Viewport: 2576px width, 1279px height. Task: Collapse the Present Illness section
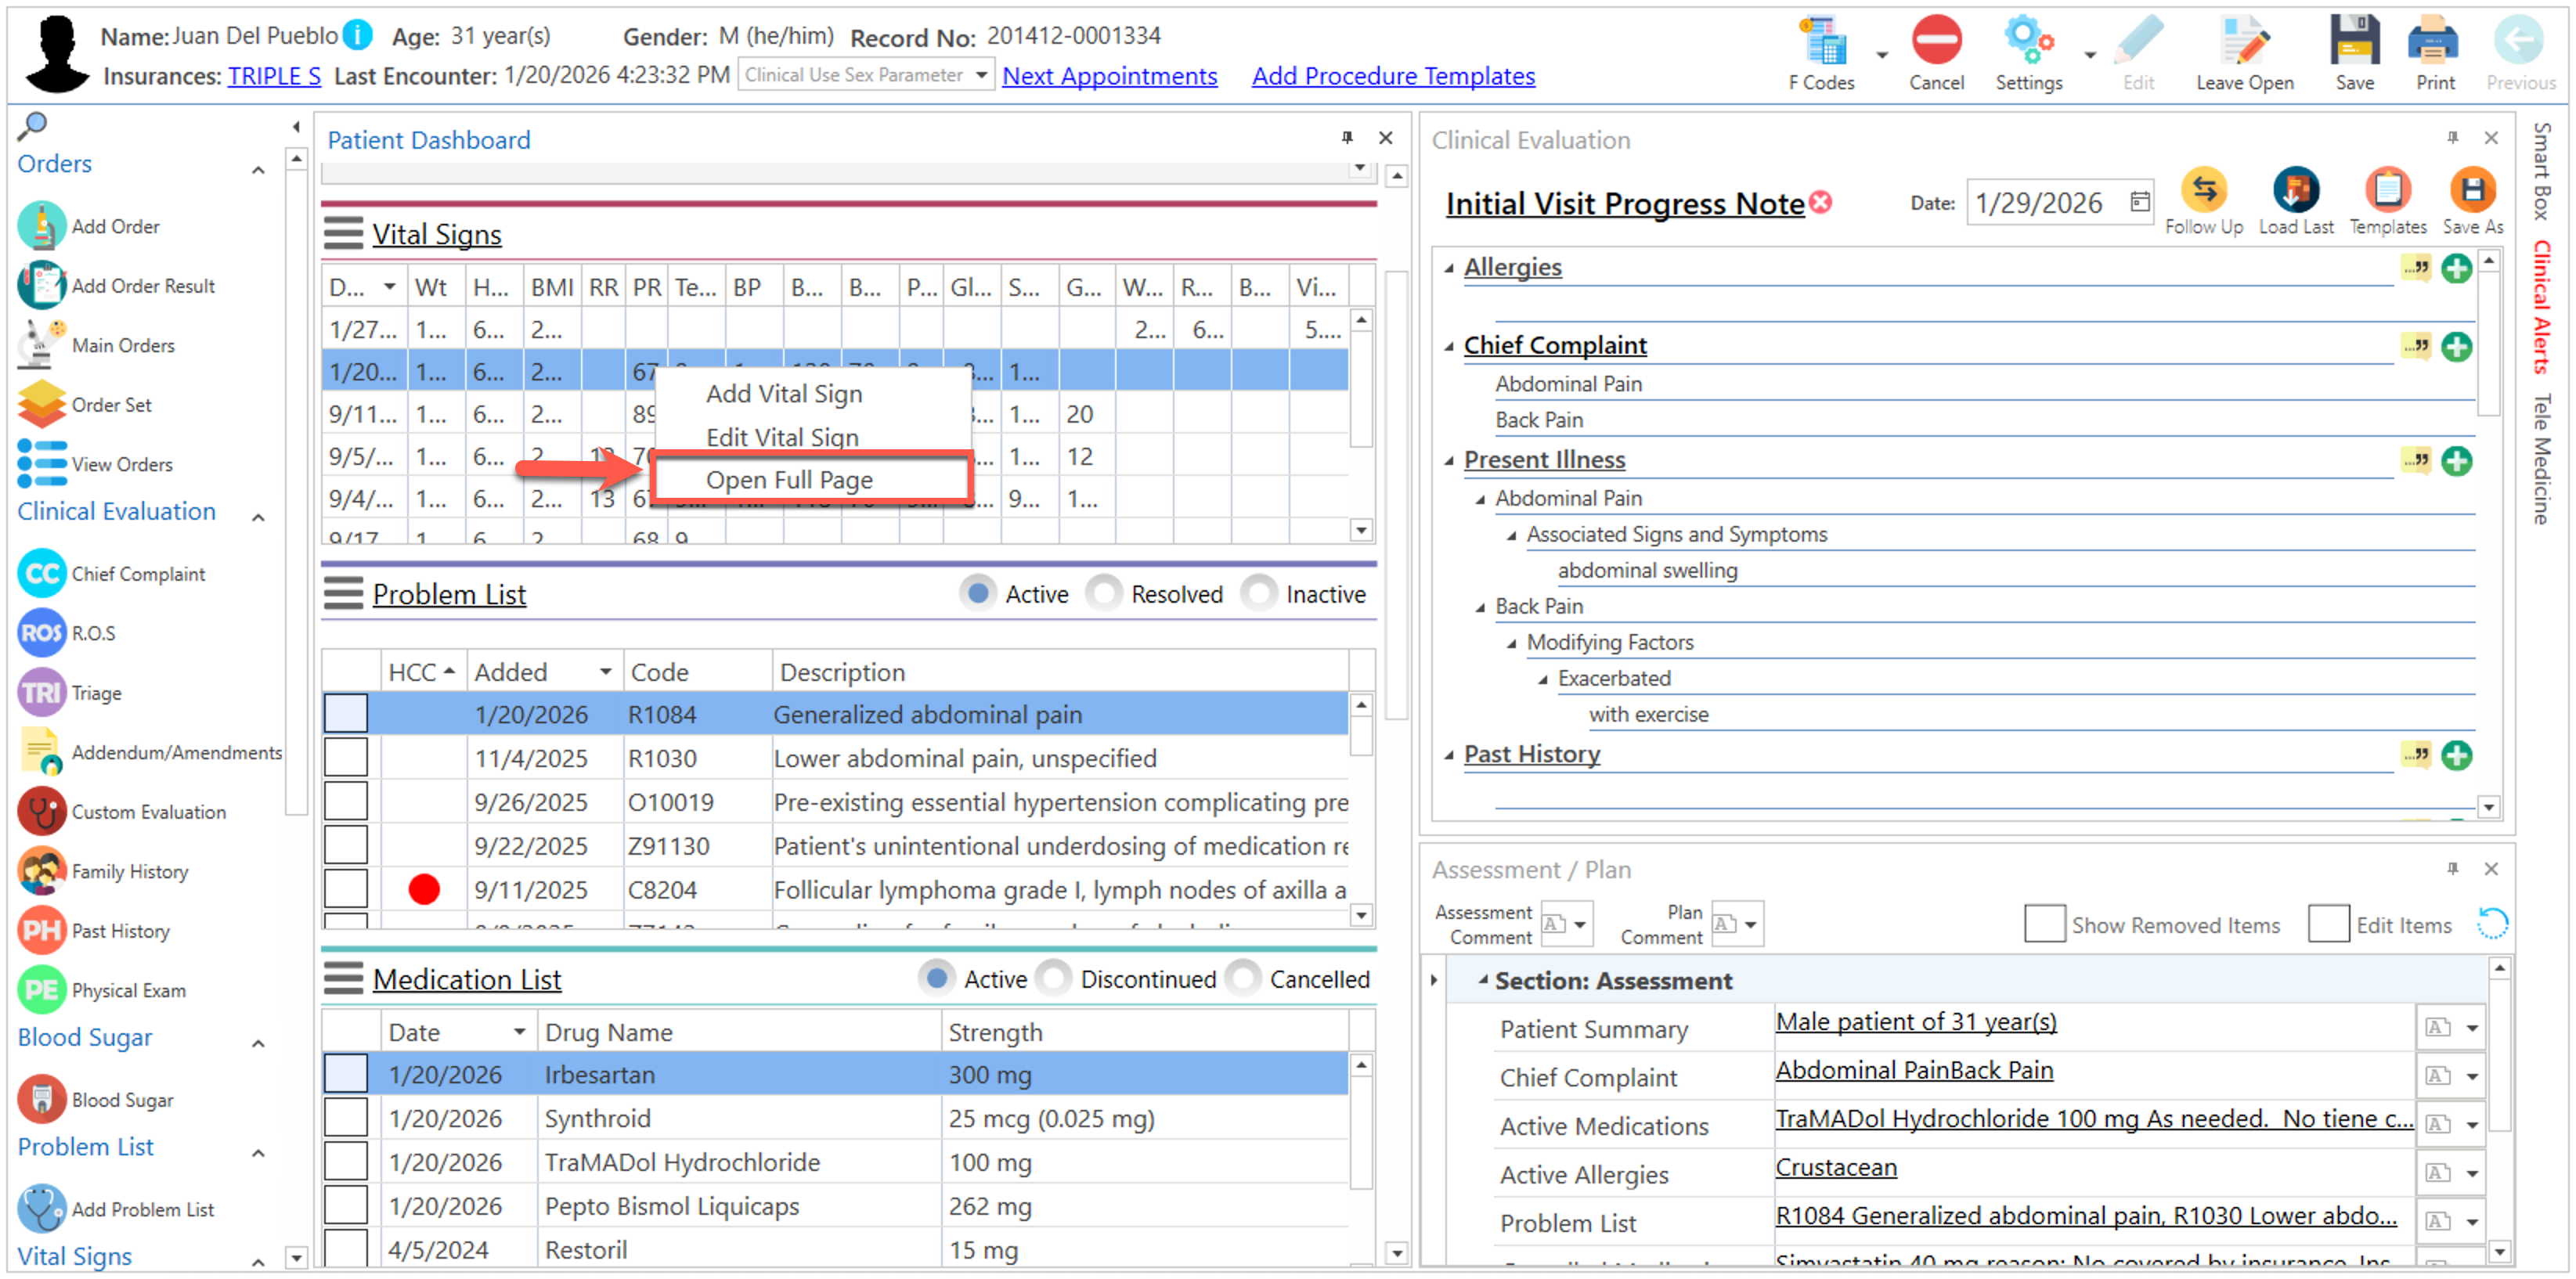click(x=1449, y=461)
